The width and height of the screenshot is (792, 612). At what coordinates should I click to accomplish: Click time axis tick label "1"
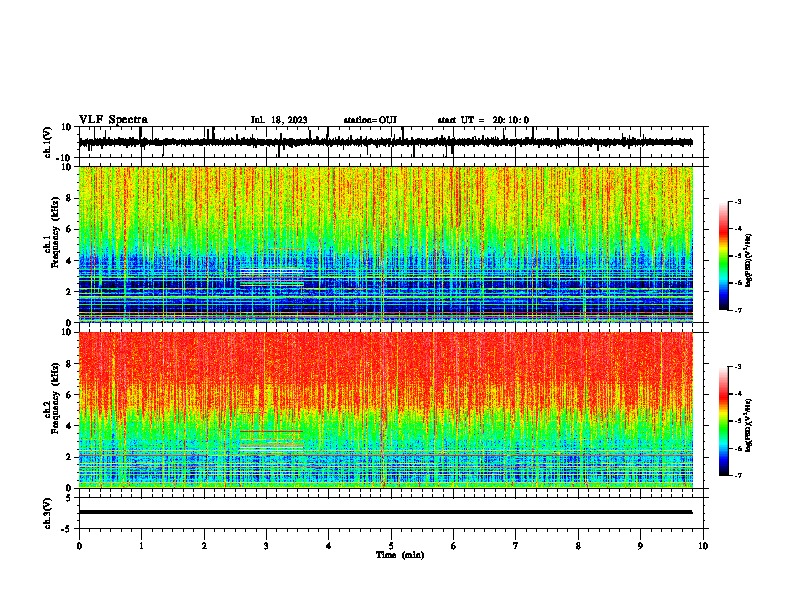[x=141, y=546]
